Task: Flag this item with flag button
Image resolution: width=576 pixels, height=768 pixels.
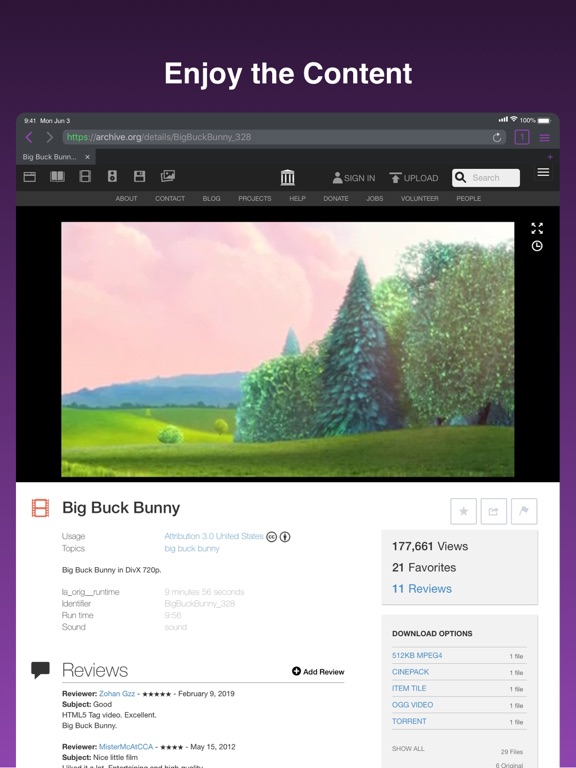Action: (x=524, y=511)
